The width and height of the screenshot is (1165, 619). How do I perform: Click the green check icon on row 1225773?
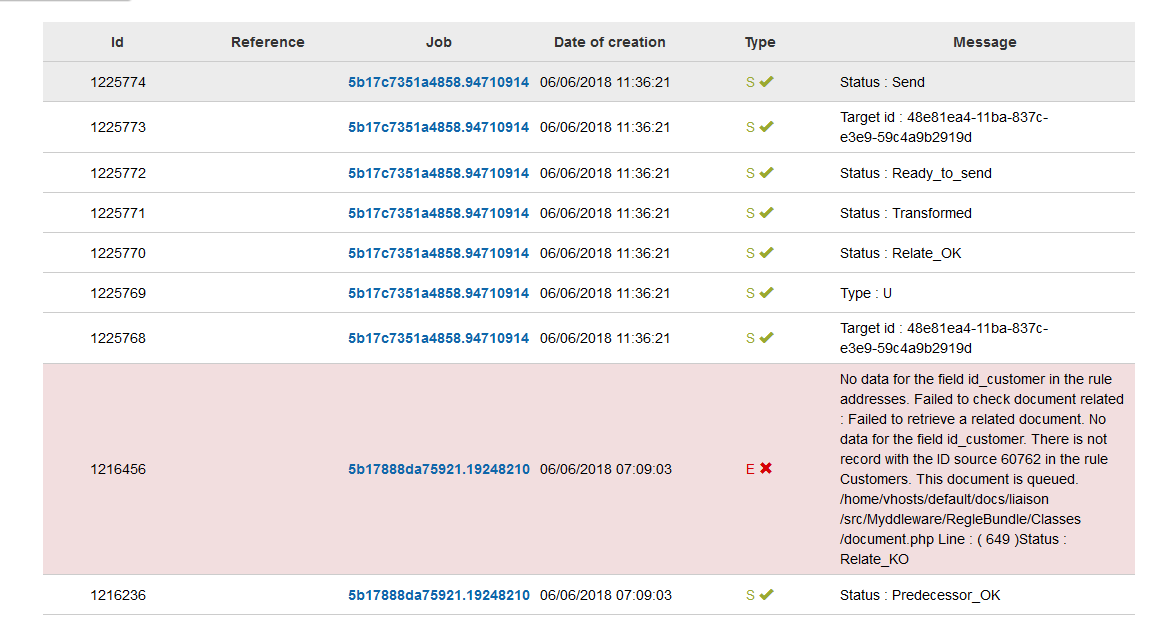pos(764,127)
